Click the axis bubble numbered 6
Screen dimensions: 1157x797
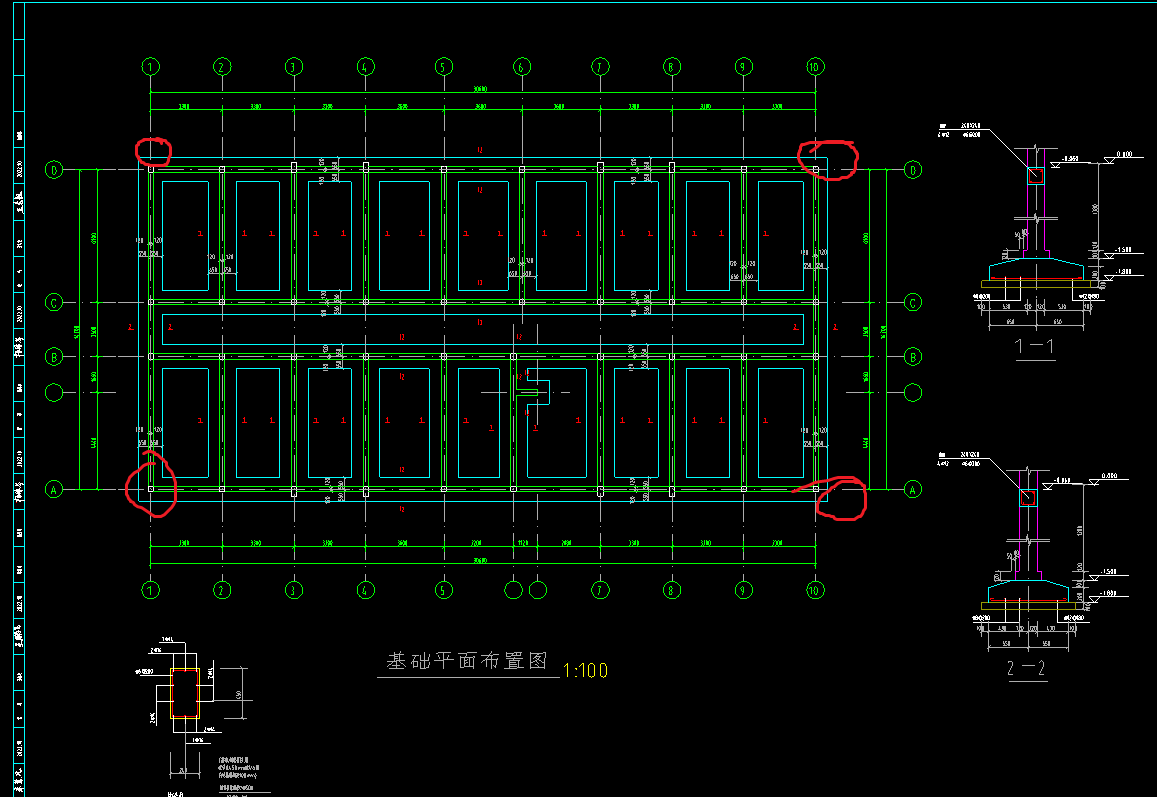coord(522,67)
